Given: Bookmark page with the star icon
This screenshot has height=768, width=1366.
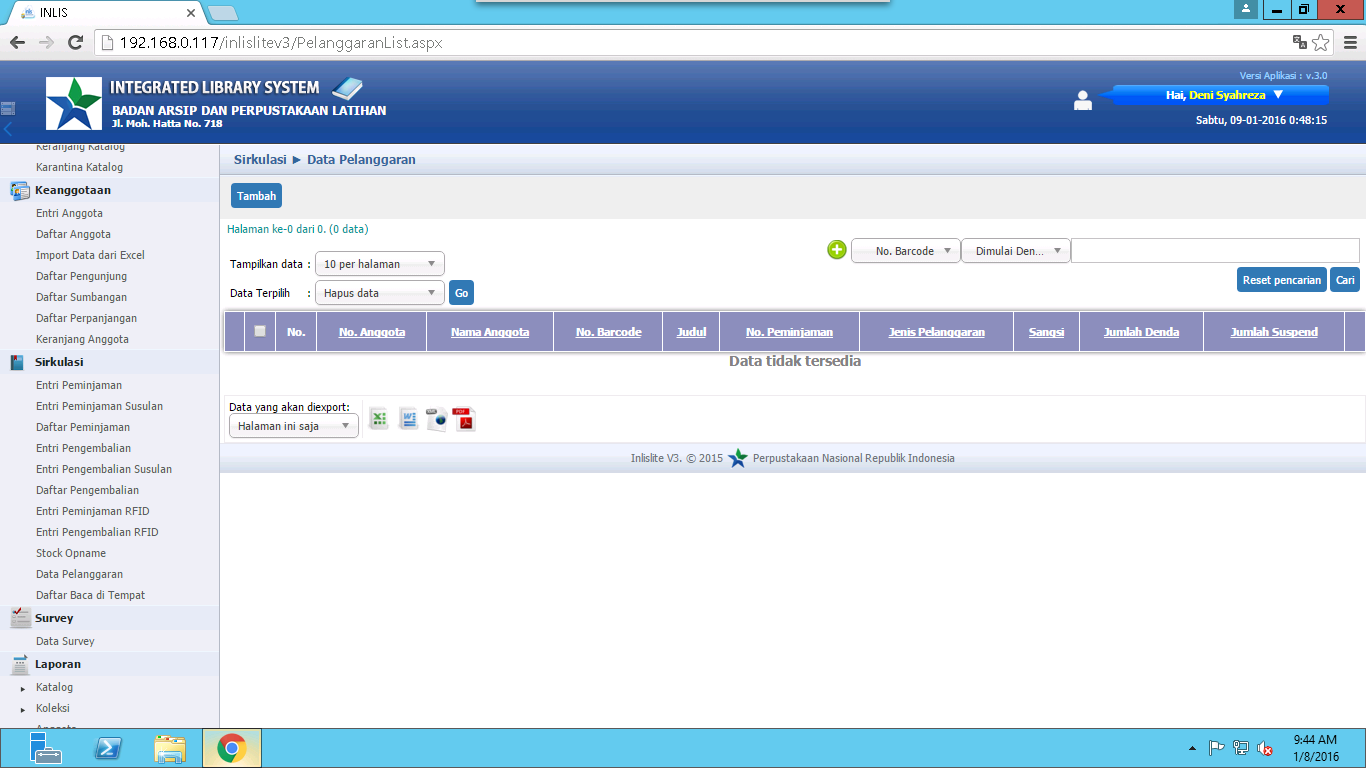Looking at the screenshot, I should point(1321,43).
